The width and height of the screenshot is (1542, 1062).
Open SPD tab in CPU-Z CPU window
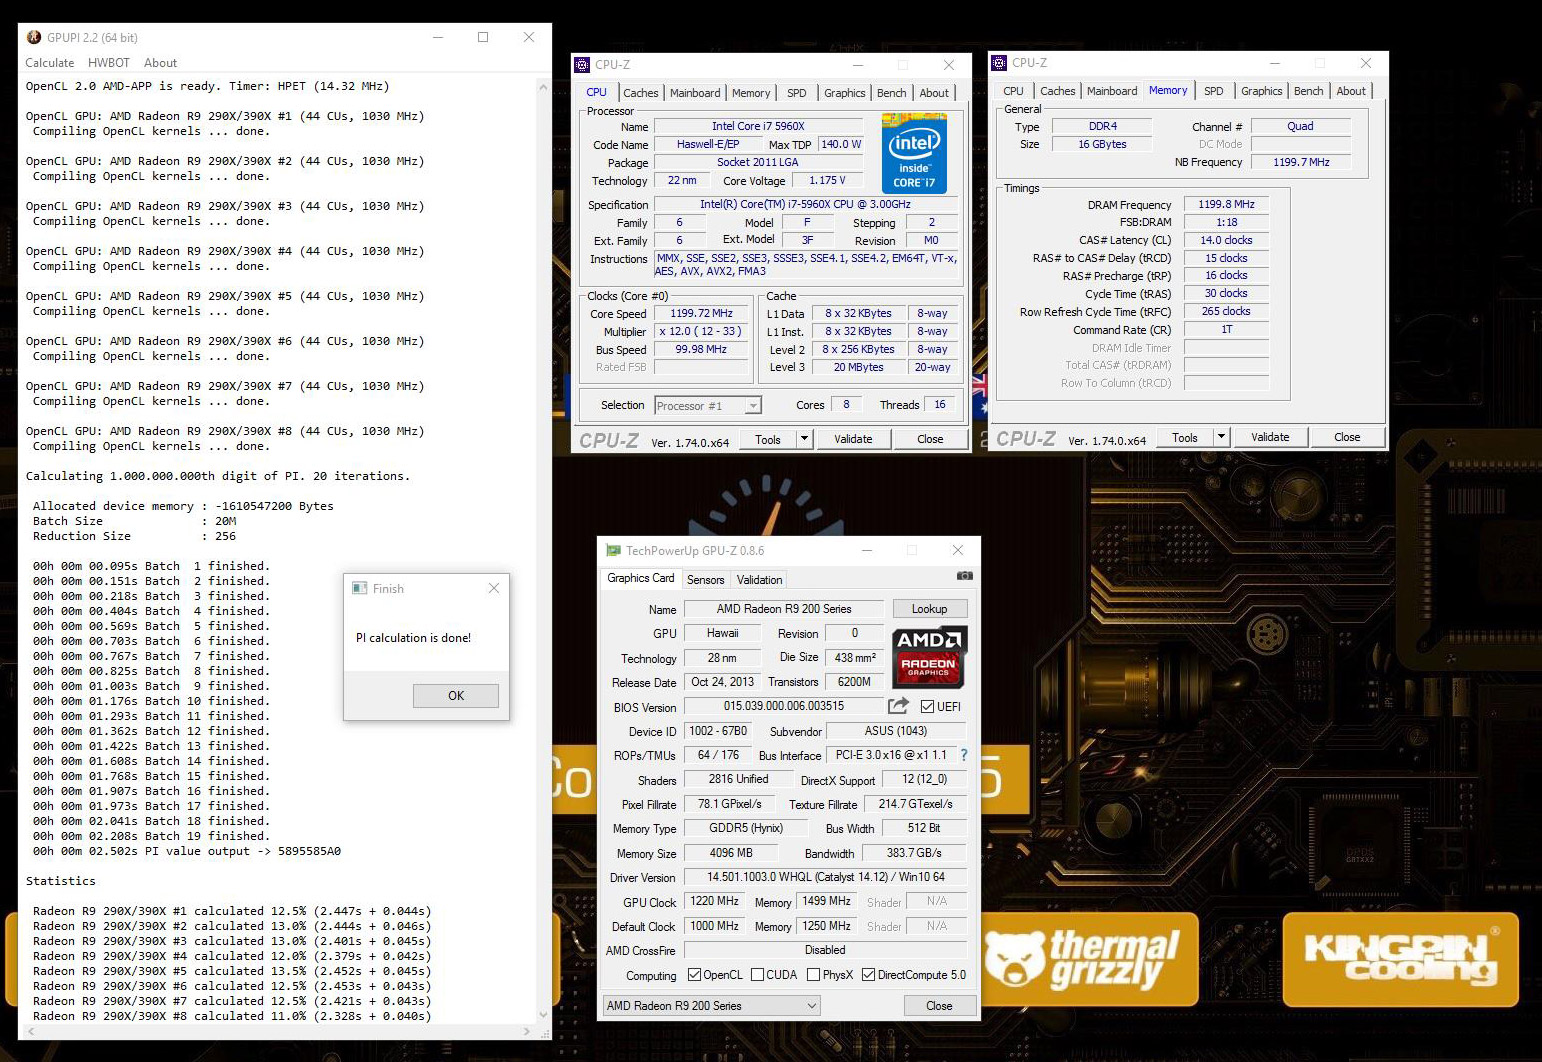point(797,93)
